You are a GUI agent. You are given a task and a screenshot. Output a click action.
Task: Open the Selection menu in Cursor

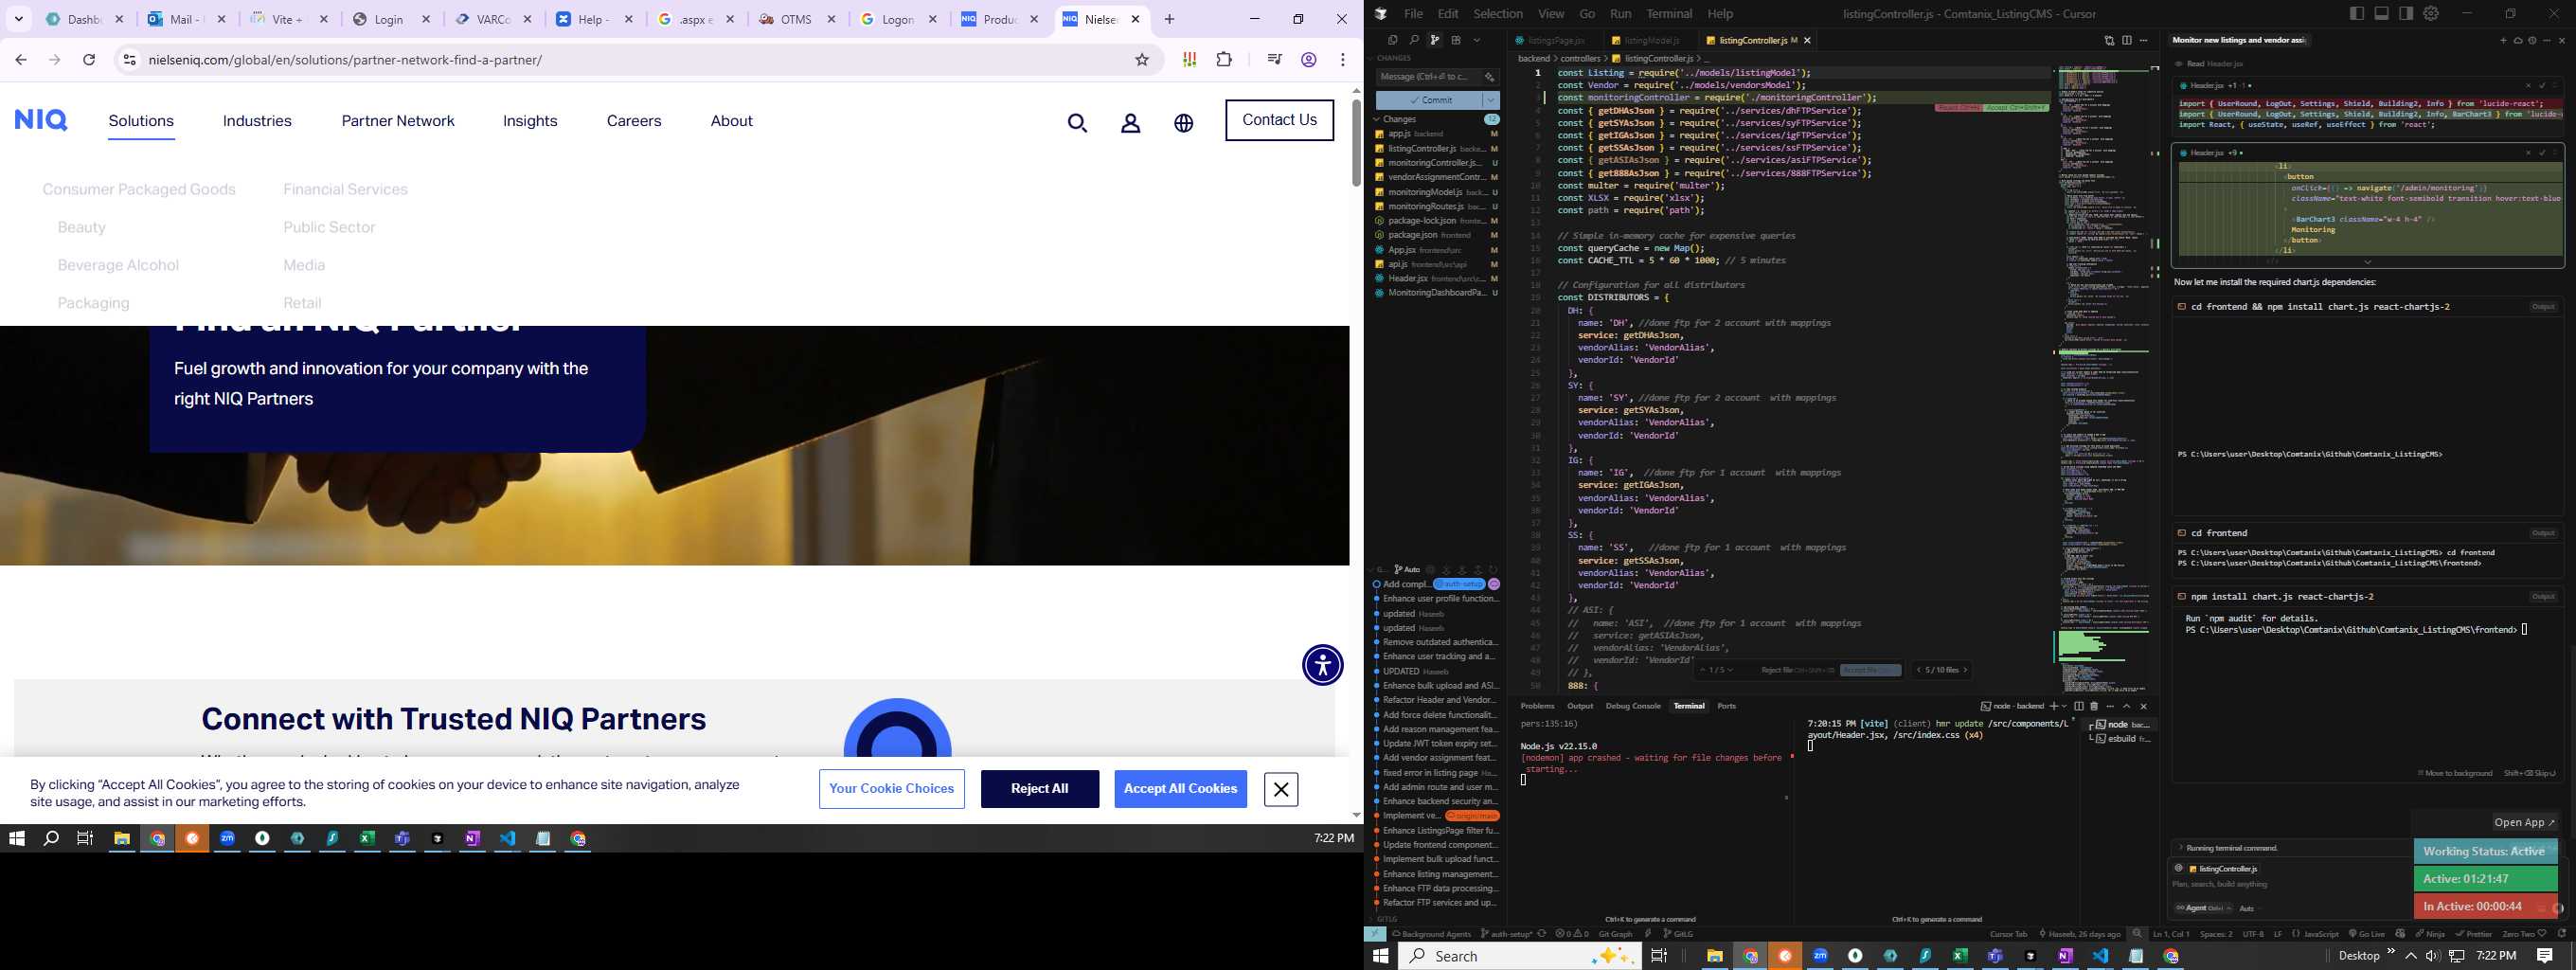tap(1498, 14)
